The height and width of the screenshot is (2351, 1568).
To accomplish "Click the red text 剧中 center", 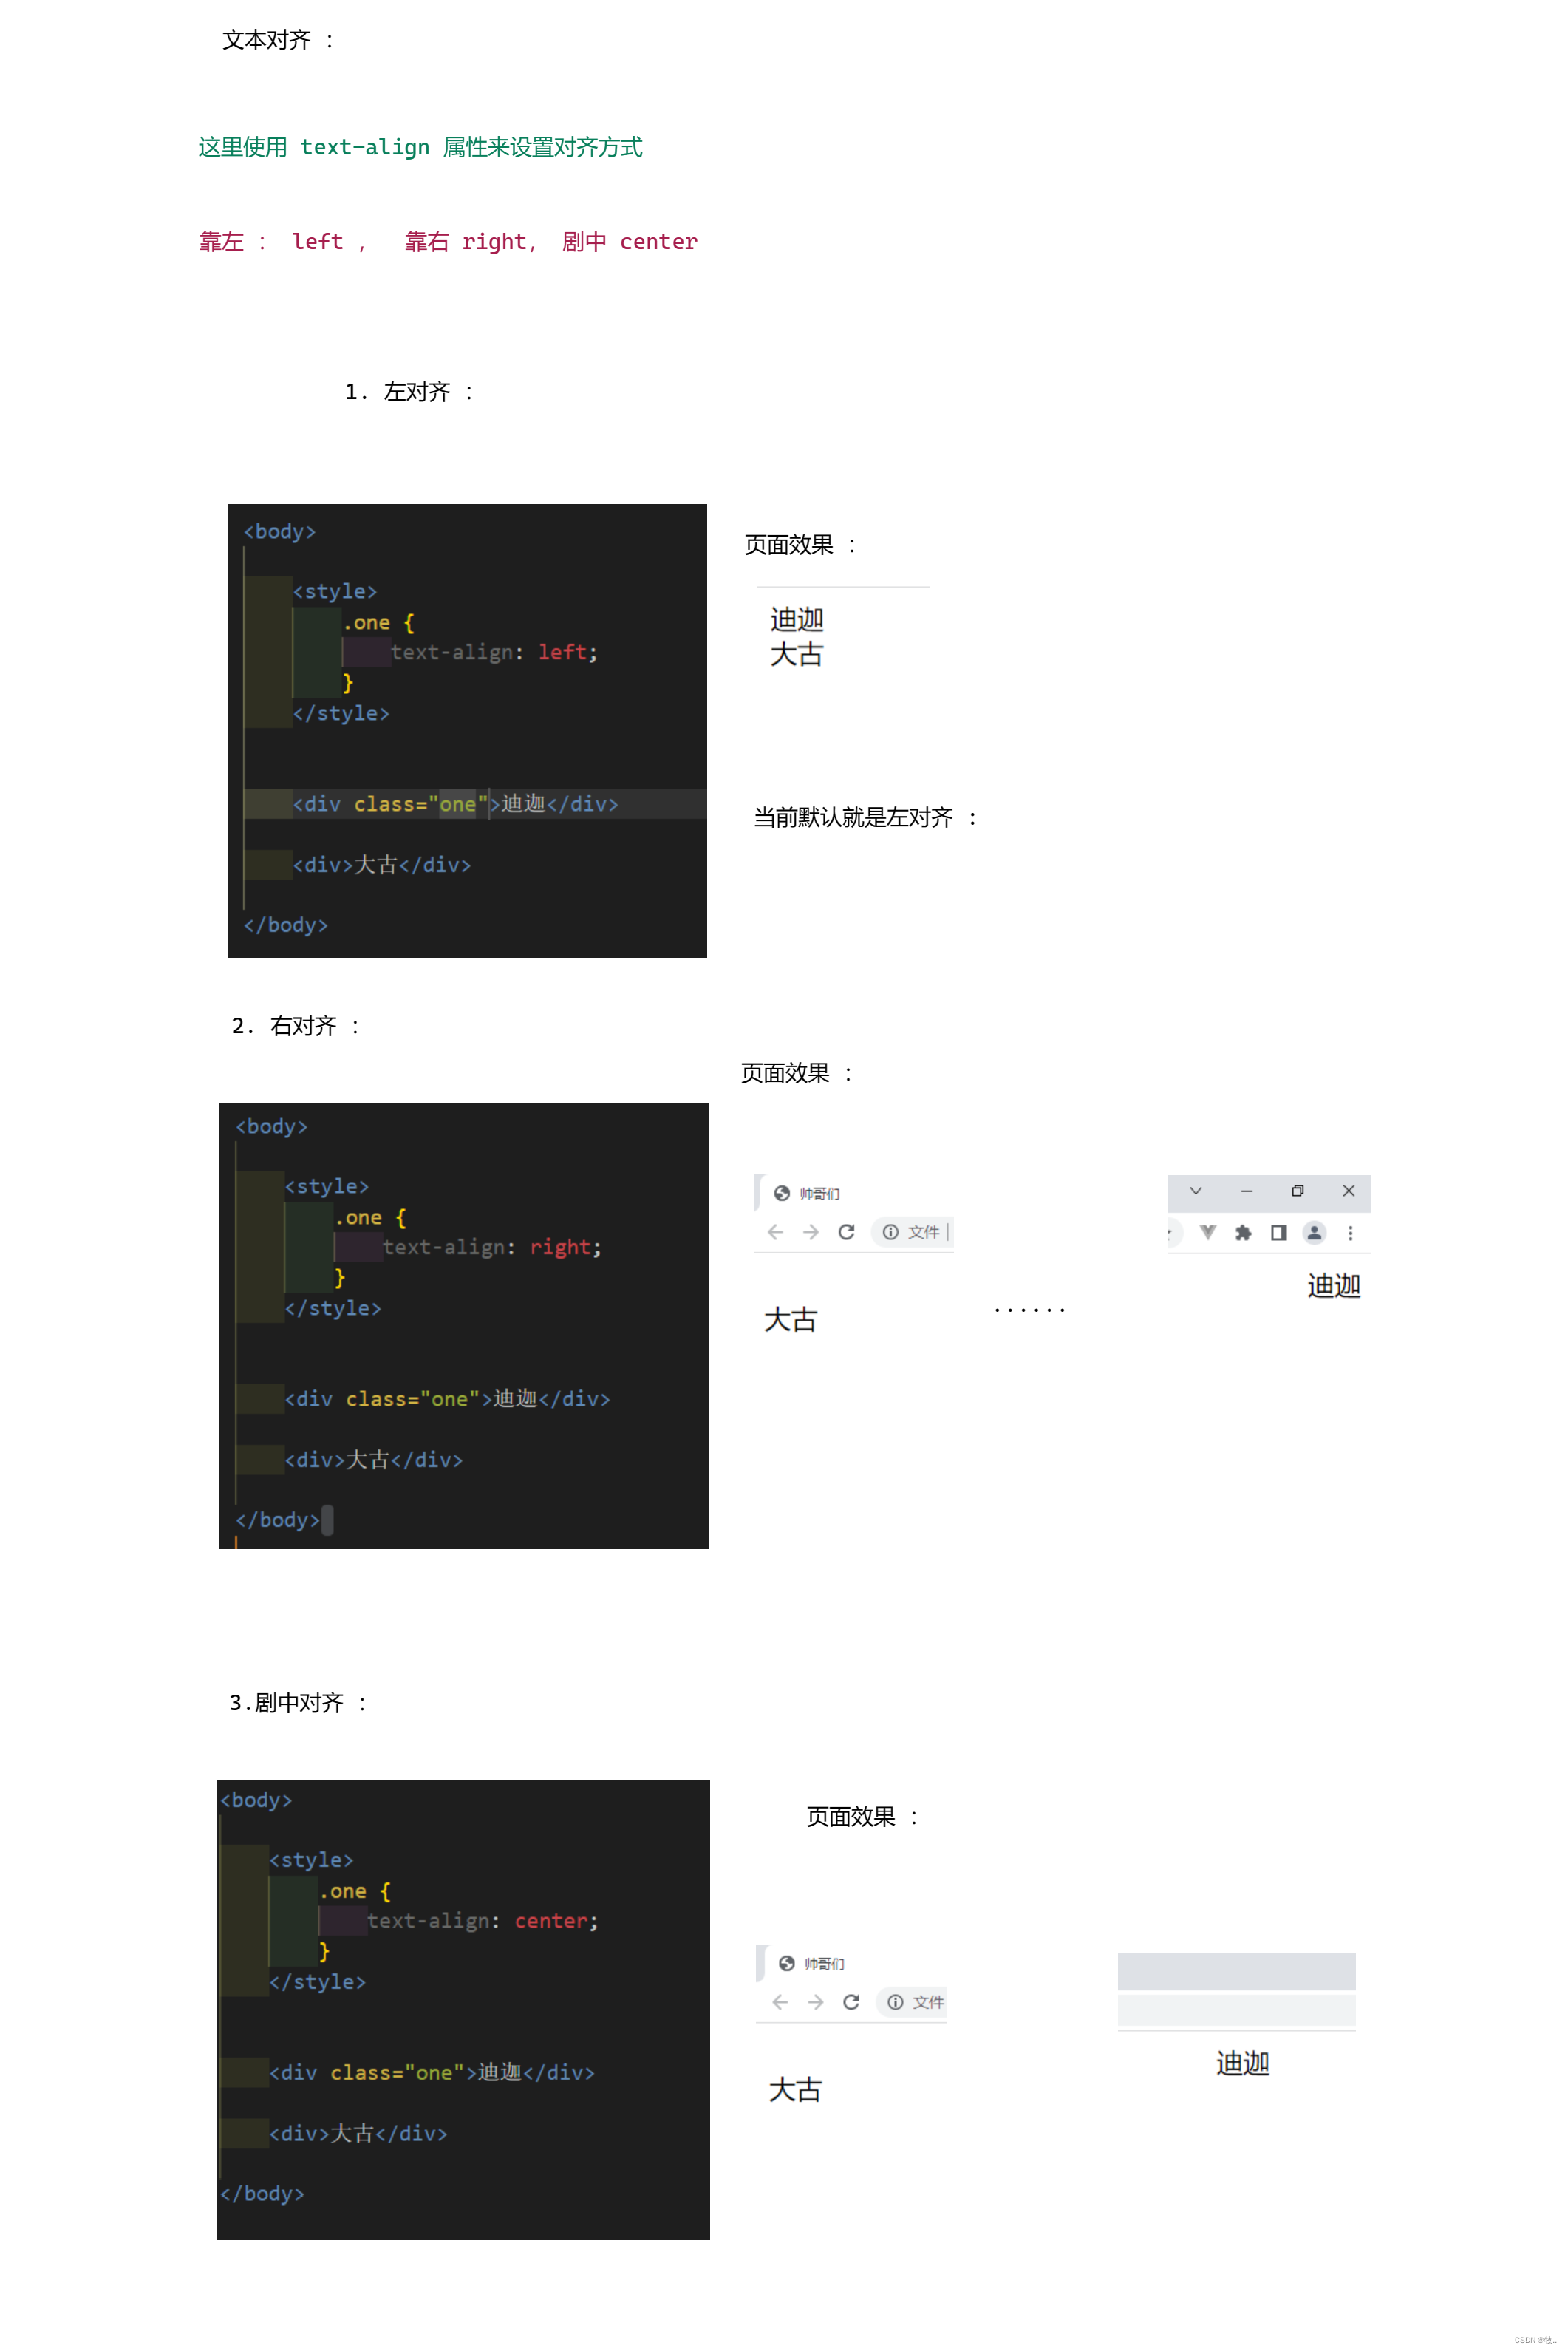I will 629,241.
